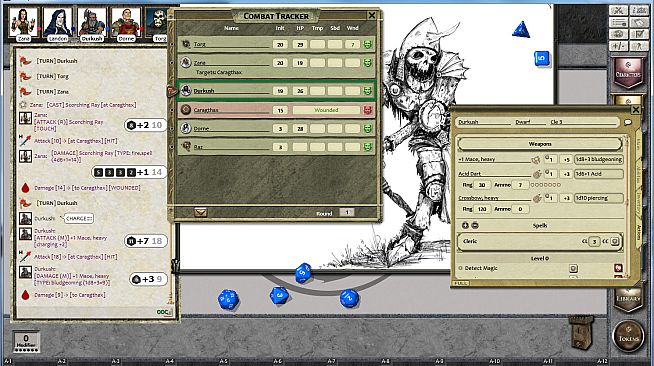Screen dimensions: 654x366
Task: Click the dice tower icon
Action: click(581, 332)
